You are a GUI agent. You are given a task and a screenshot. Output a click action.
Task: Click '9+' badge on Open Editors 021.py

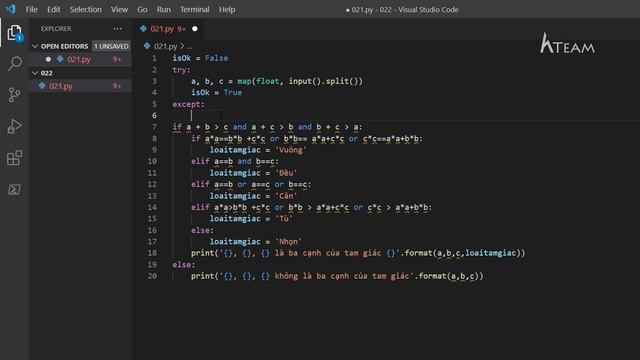coord(117,59)
